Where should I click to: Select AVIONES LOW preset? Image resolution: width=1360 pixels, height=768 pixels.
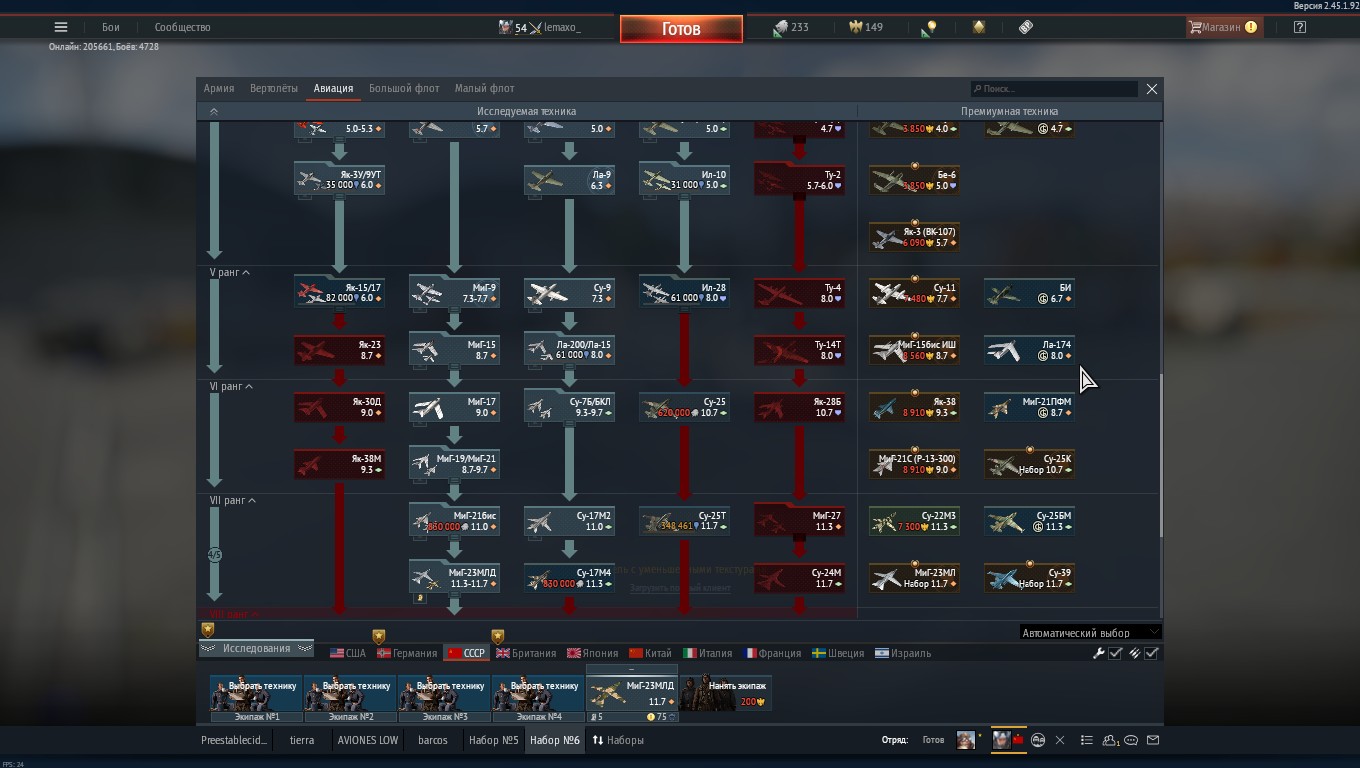(367, 740)
